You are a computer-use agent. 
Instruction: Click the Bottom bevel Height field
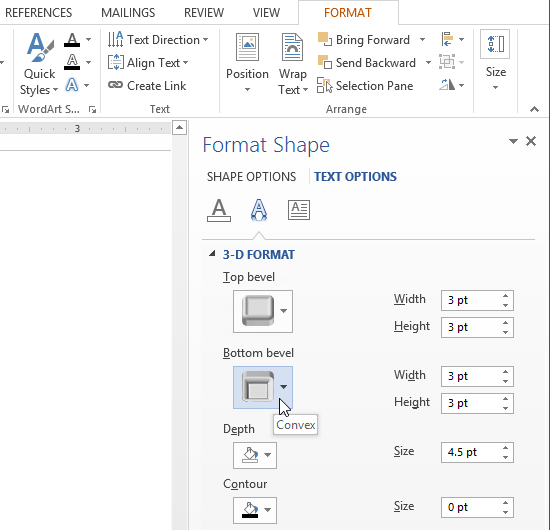click(x=471, y=403)
